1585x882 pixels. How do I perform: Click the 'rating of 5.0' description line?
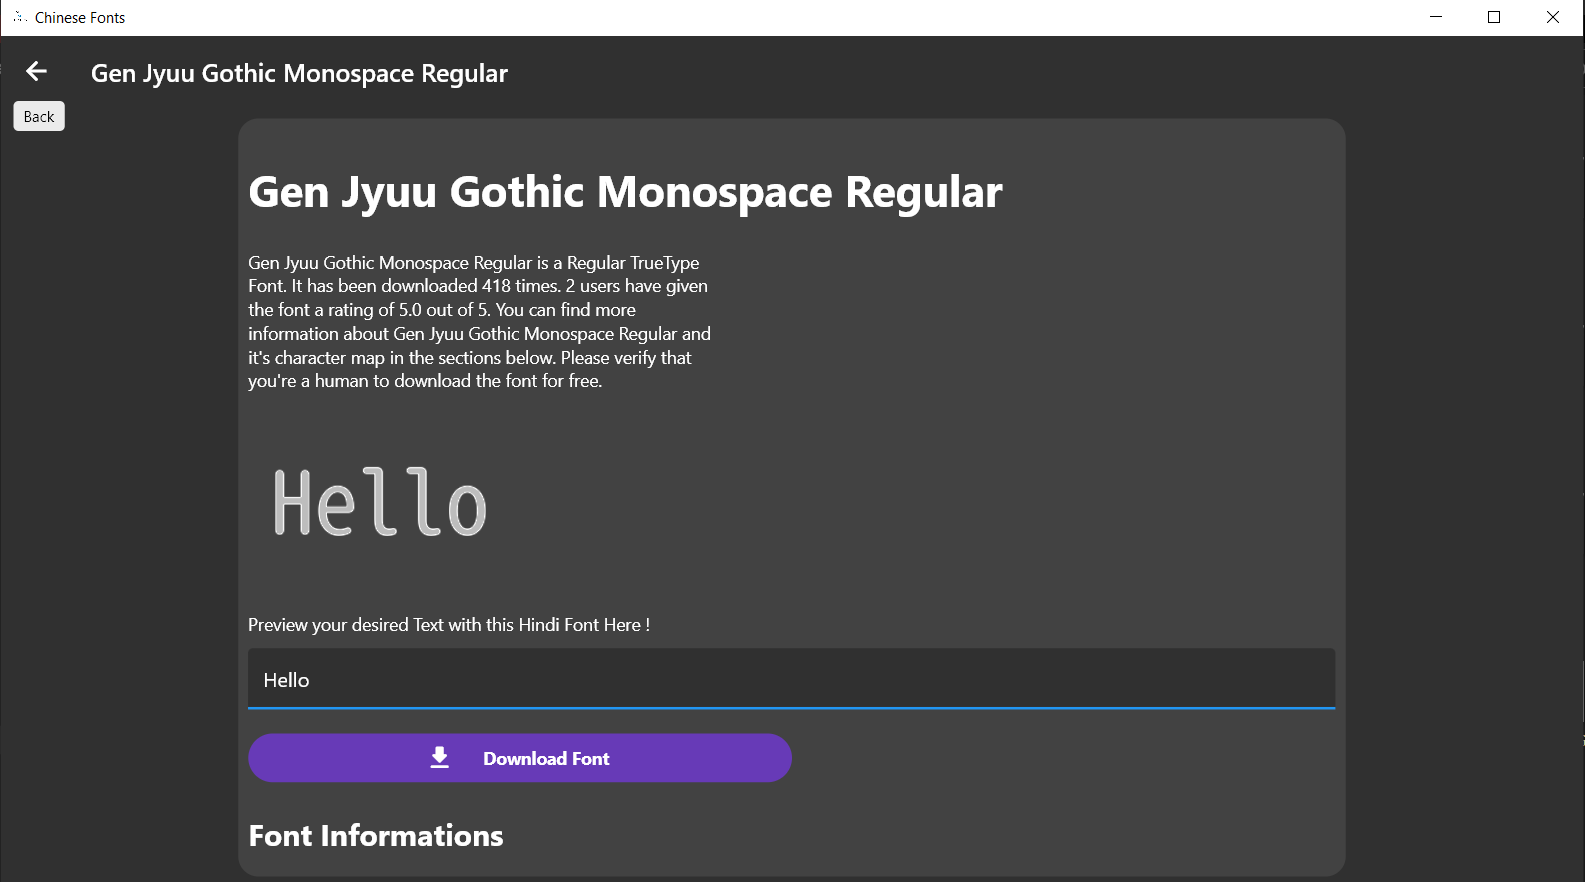pos(442,310)
